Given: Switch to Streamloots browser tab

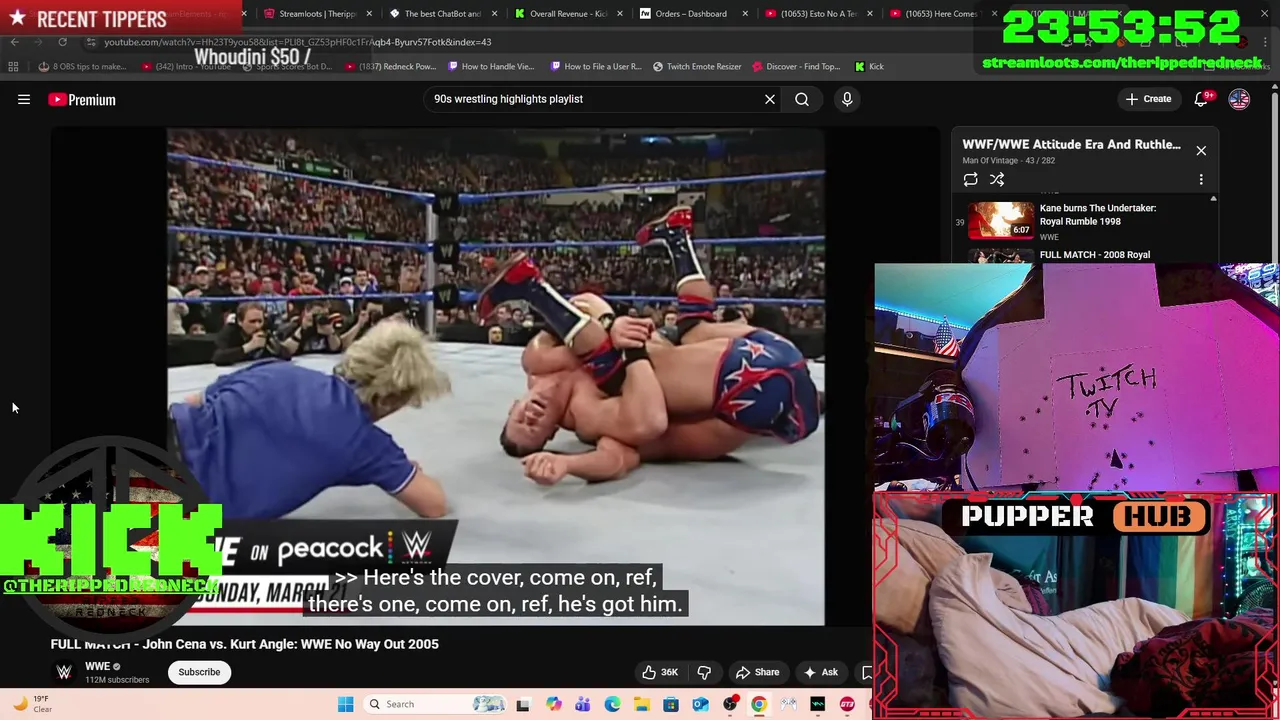Looking at the screenshot, I should 317,14.
